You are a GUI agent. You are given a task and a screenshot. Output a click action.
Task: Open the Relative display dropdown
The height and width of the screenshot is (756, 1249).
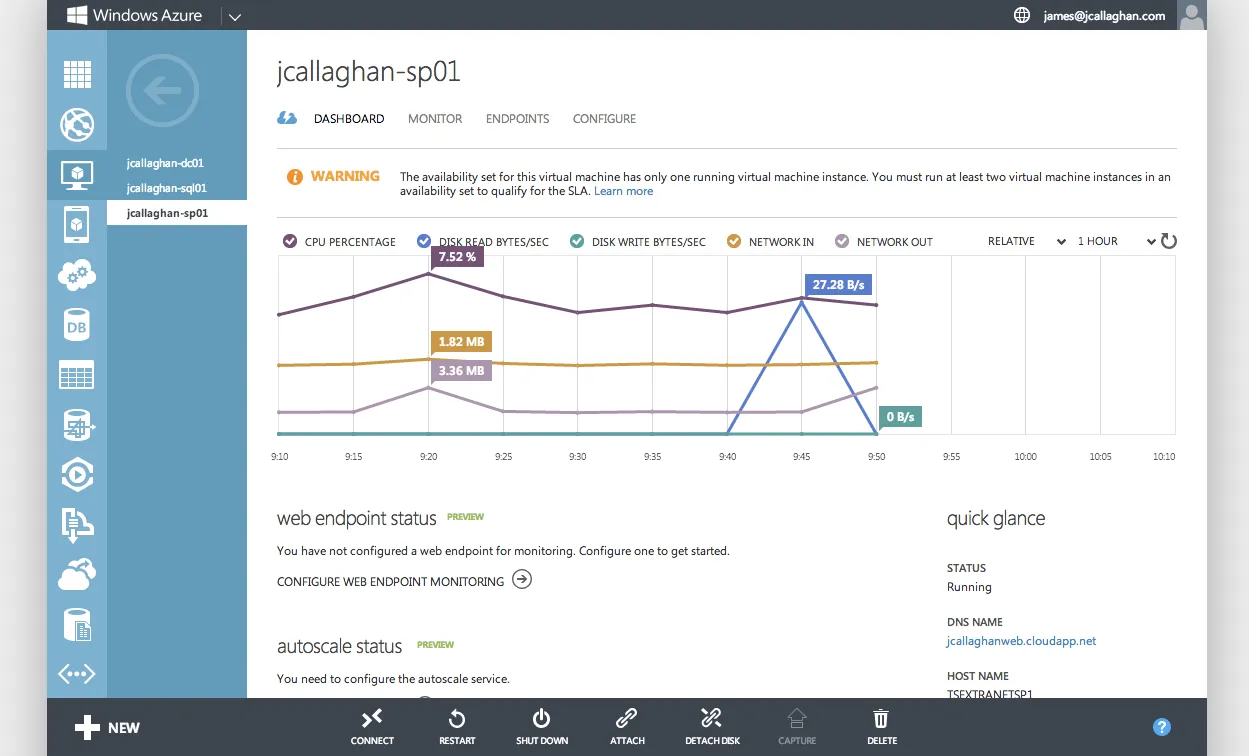coord(1026,241)
